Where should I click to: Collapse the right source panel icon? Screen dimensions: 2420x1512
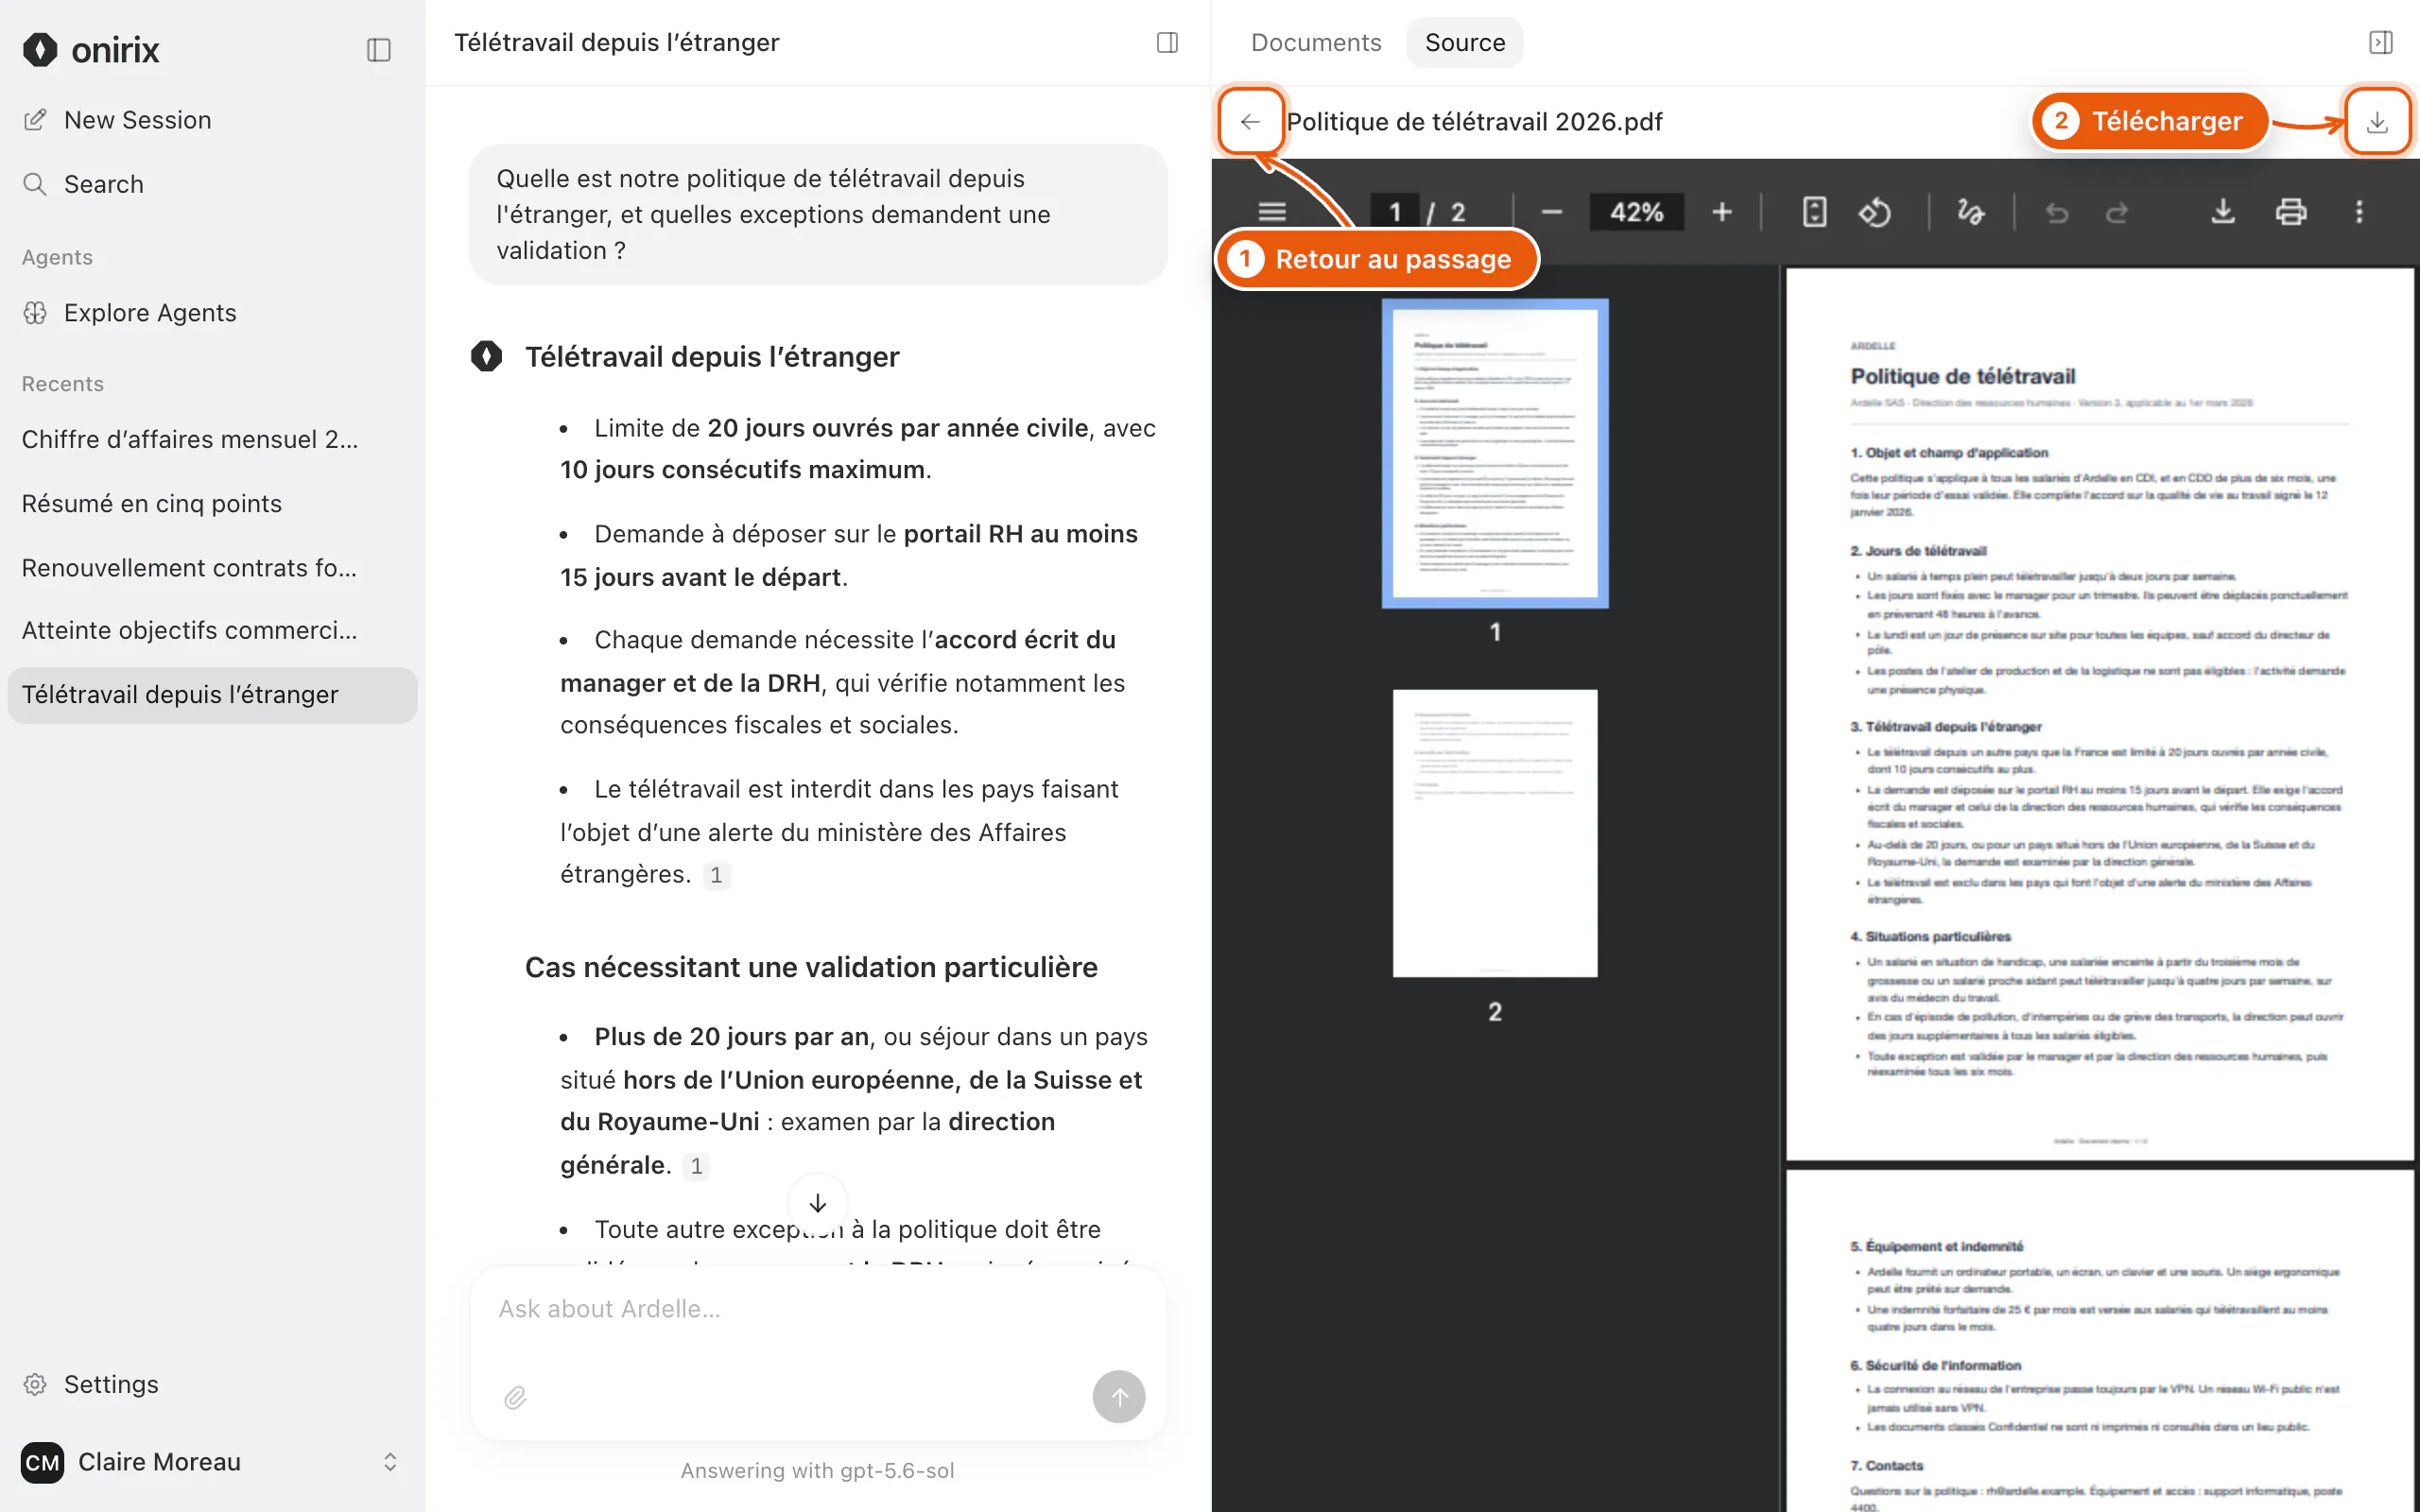2381,42
